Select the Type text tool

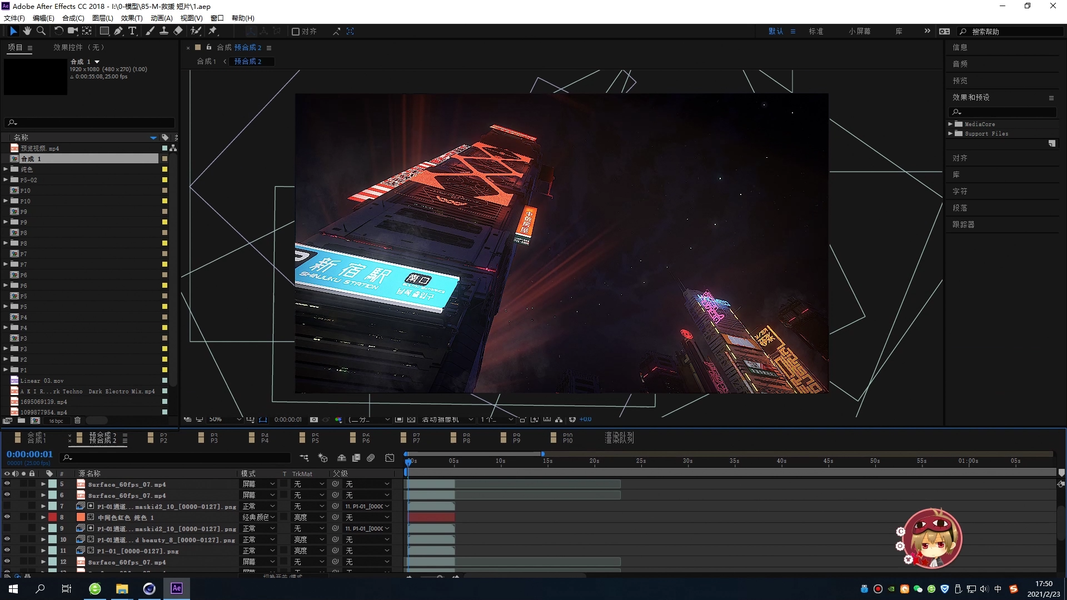pos(132,31)
